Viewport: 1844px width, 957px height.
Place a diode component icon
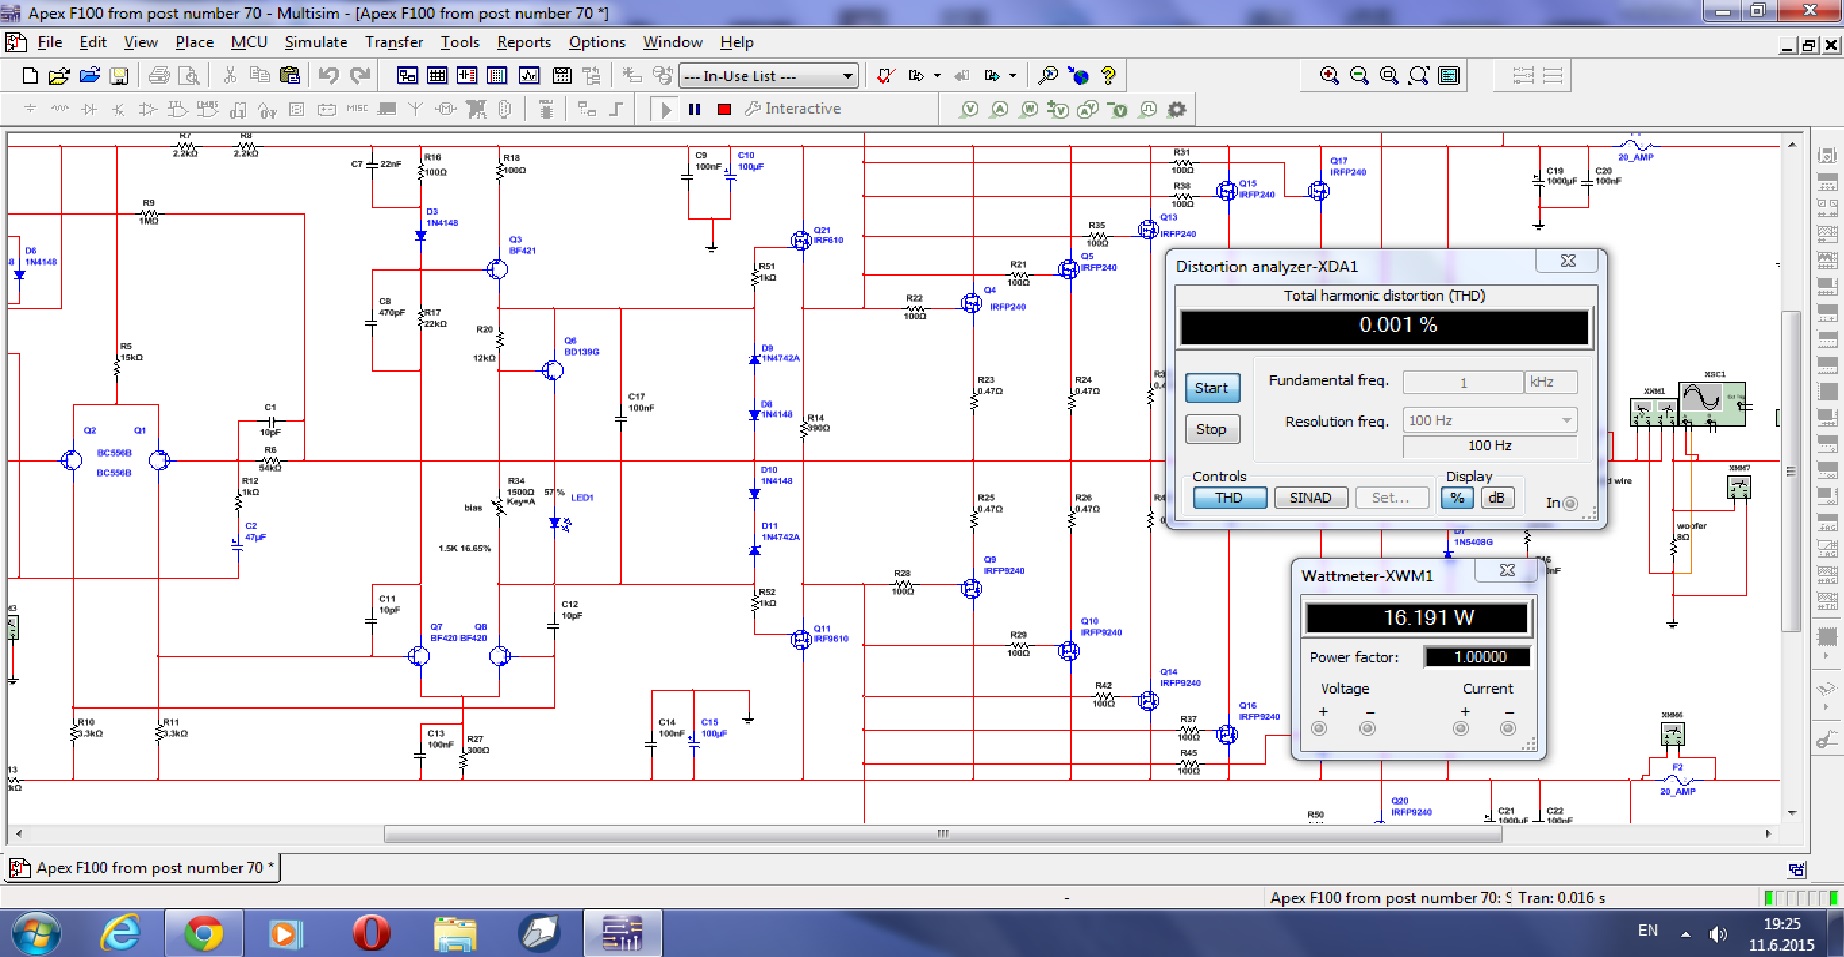(x=90, y=109)
